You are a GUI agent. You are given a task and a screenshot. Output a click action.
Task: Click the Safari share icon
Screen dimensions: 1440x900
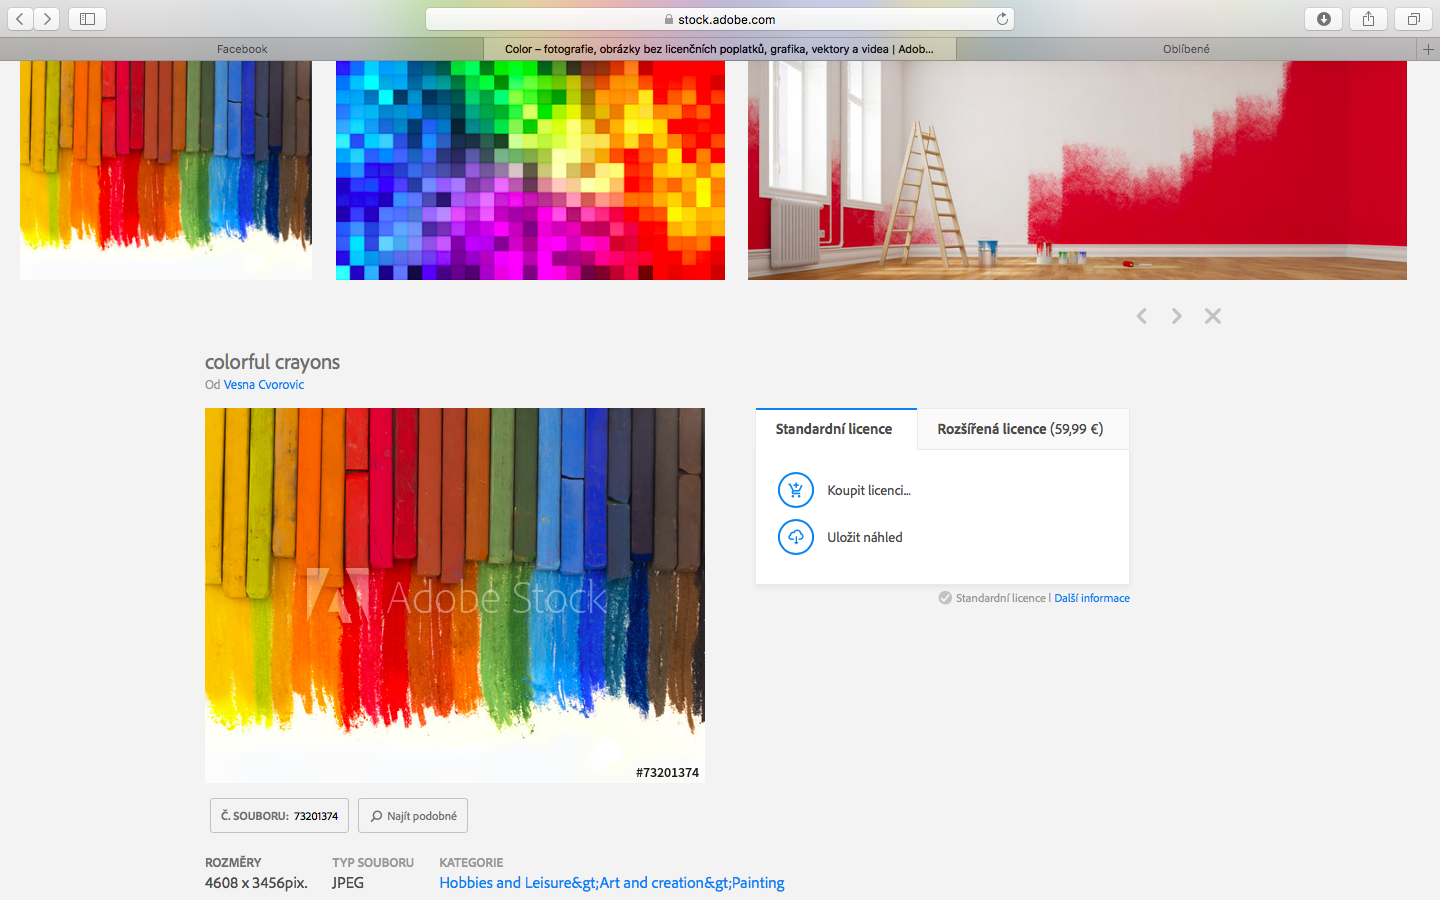(x=1368, y=19)
